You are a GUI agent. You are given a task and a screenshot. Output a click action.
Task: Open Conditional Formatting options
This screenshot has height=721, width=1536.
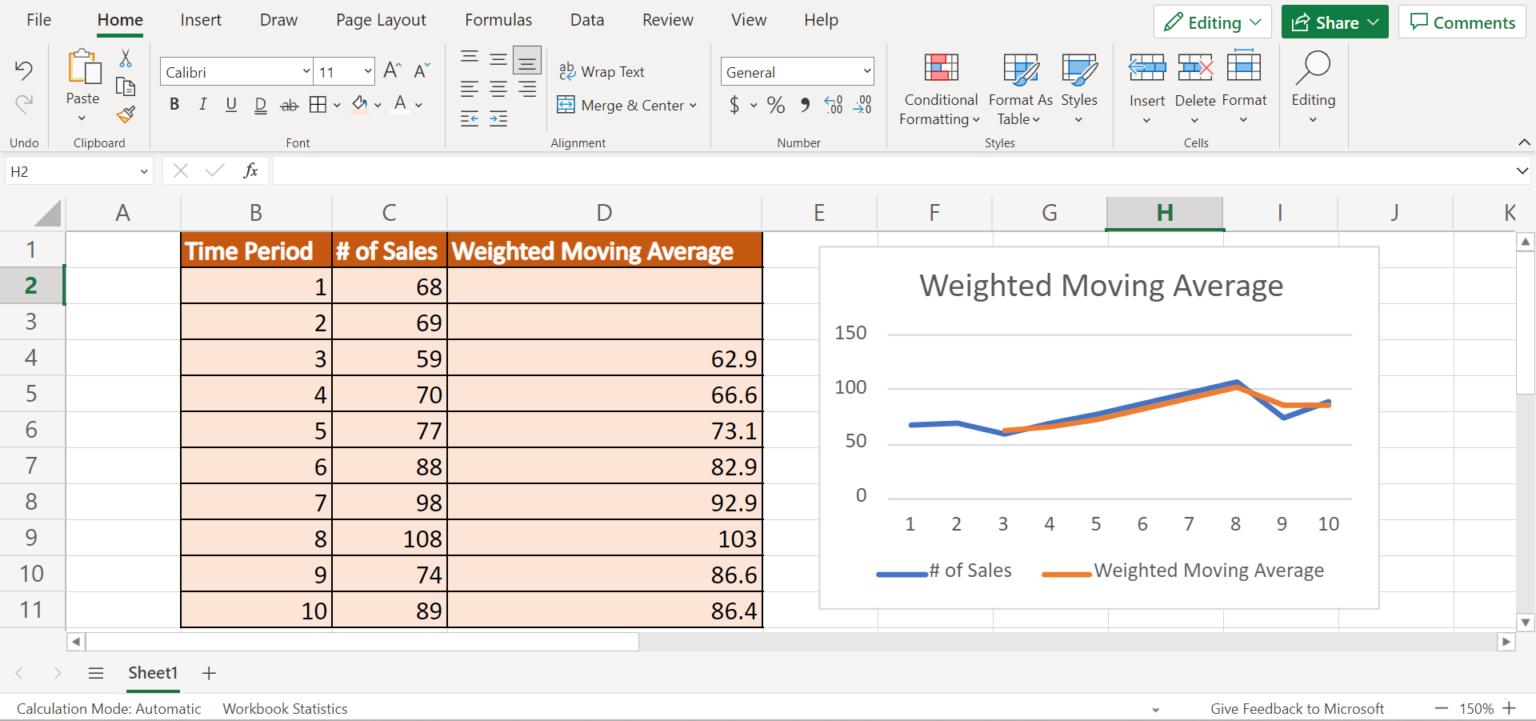click(x=939, y=90)
